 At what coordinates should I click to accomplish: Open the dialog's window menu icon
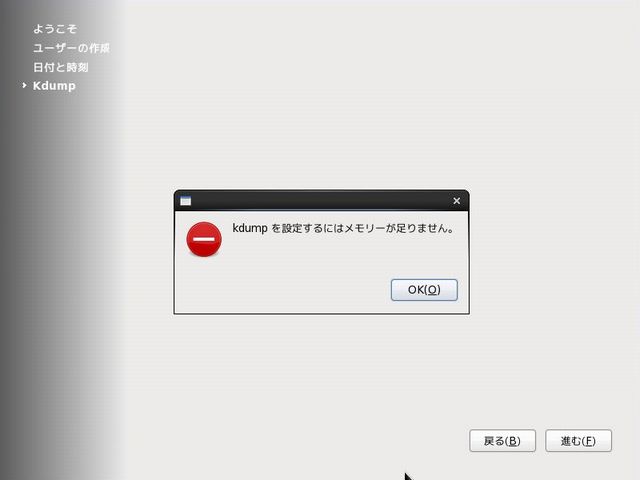(185, 201)
